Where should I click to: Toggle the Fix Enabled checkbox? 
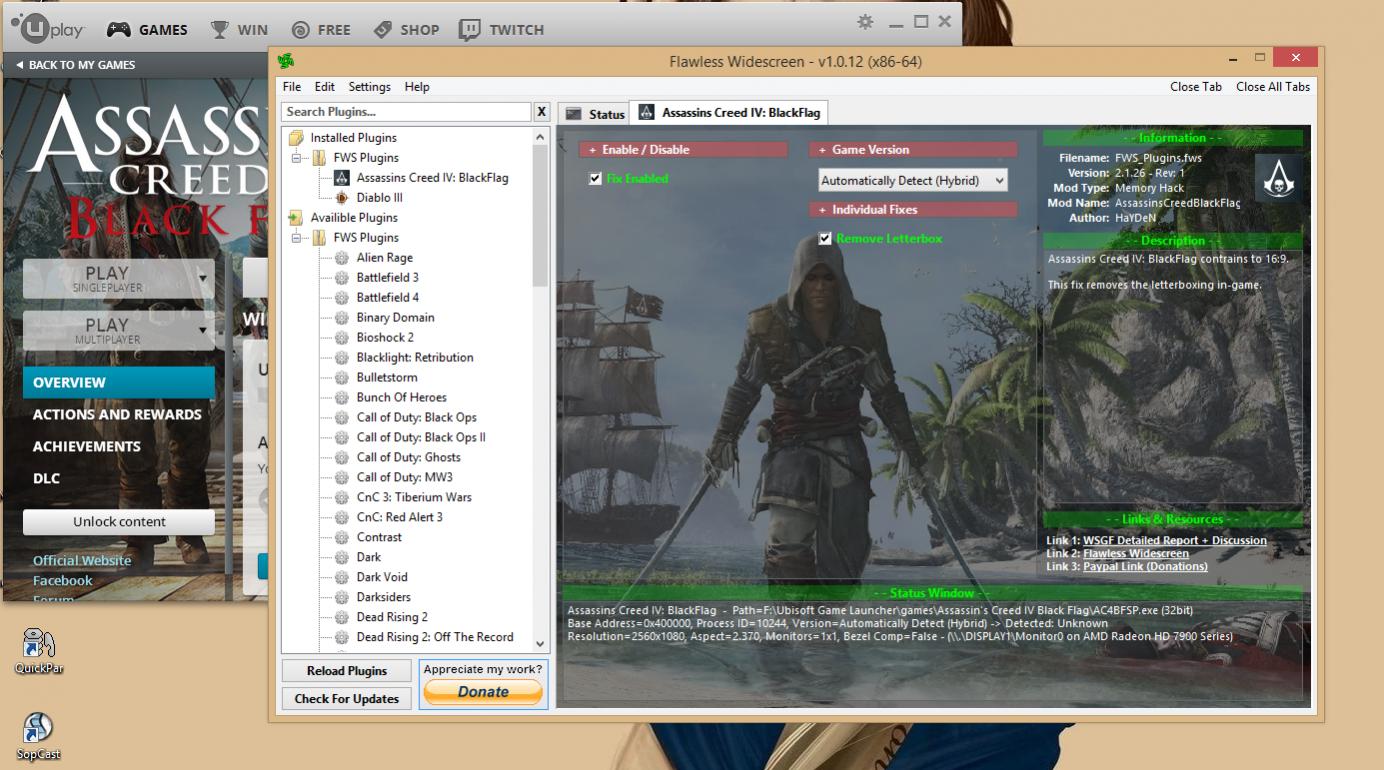coord(596,179)
